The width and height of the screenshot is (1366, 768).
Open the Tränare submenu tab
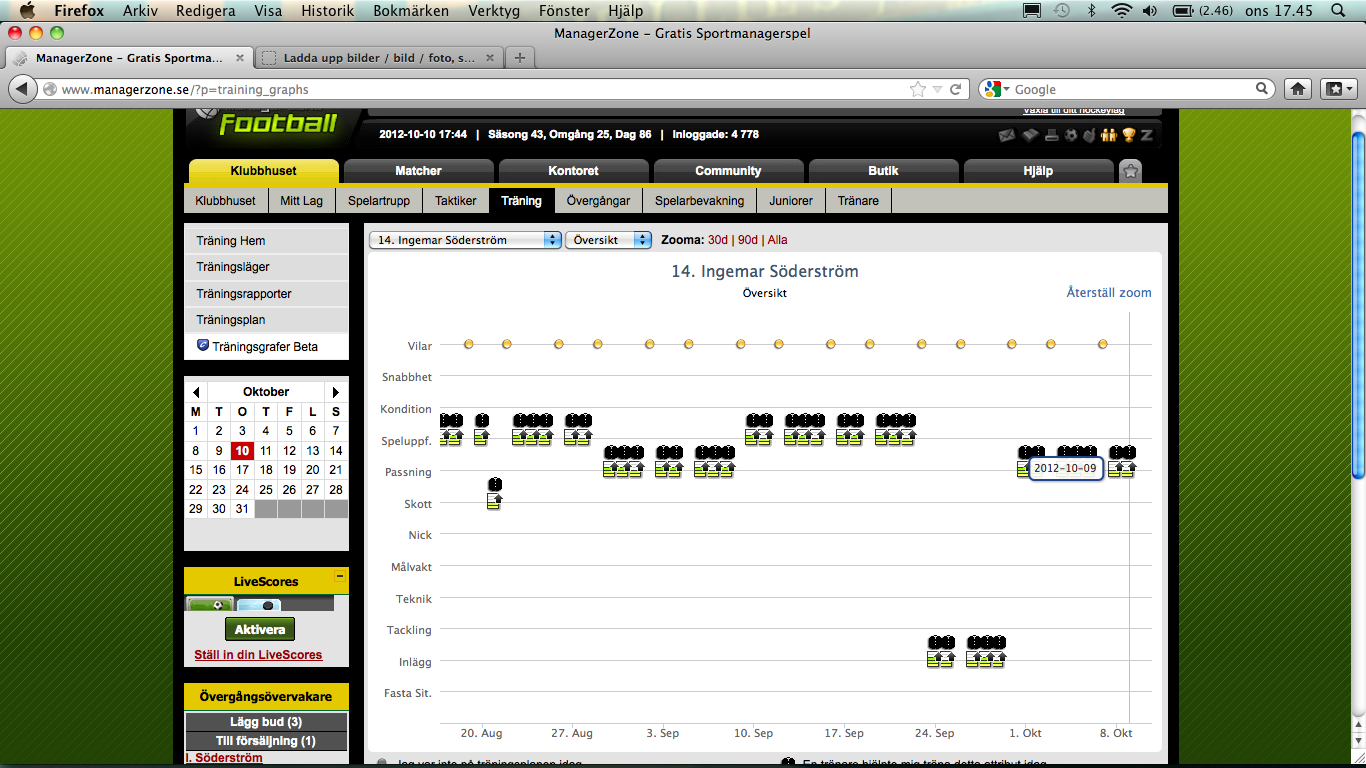click(x=858, y=201)
